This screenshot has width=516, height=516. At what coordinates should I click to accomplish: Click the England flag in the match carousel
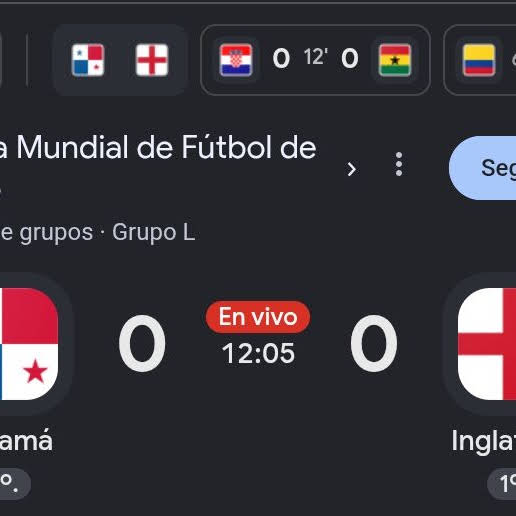click(x=152, y=60)
